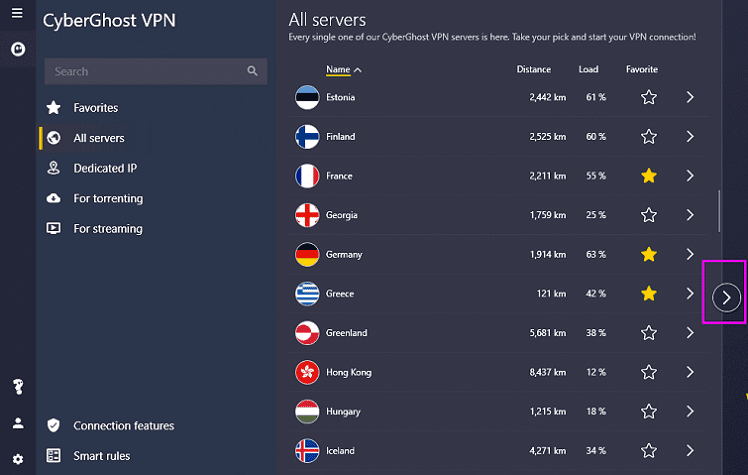
Task: Mark Estonia as favorite
Action: click(649, 97)
